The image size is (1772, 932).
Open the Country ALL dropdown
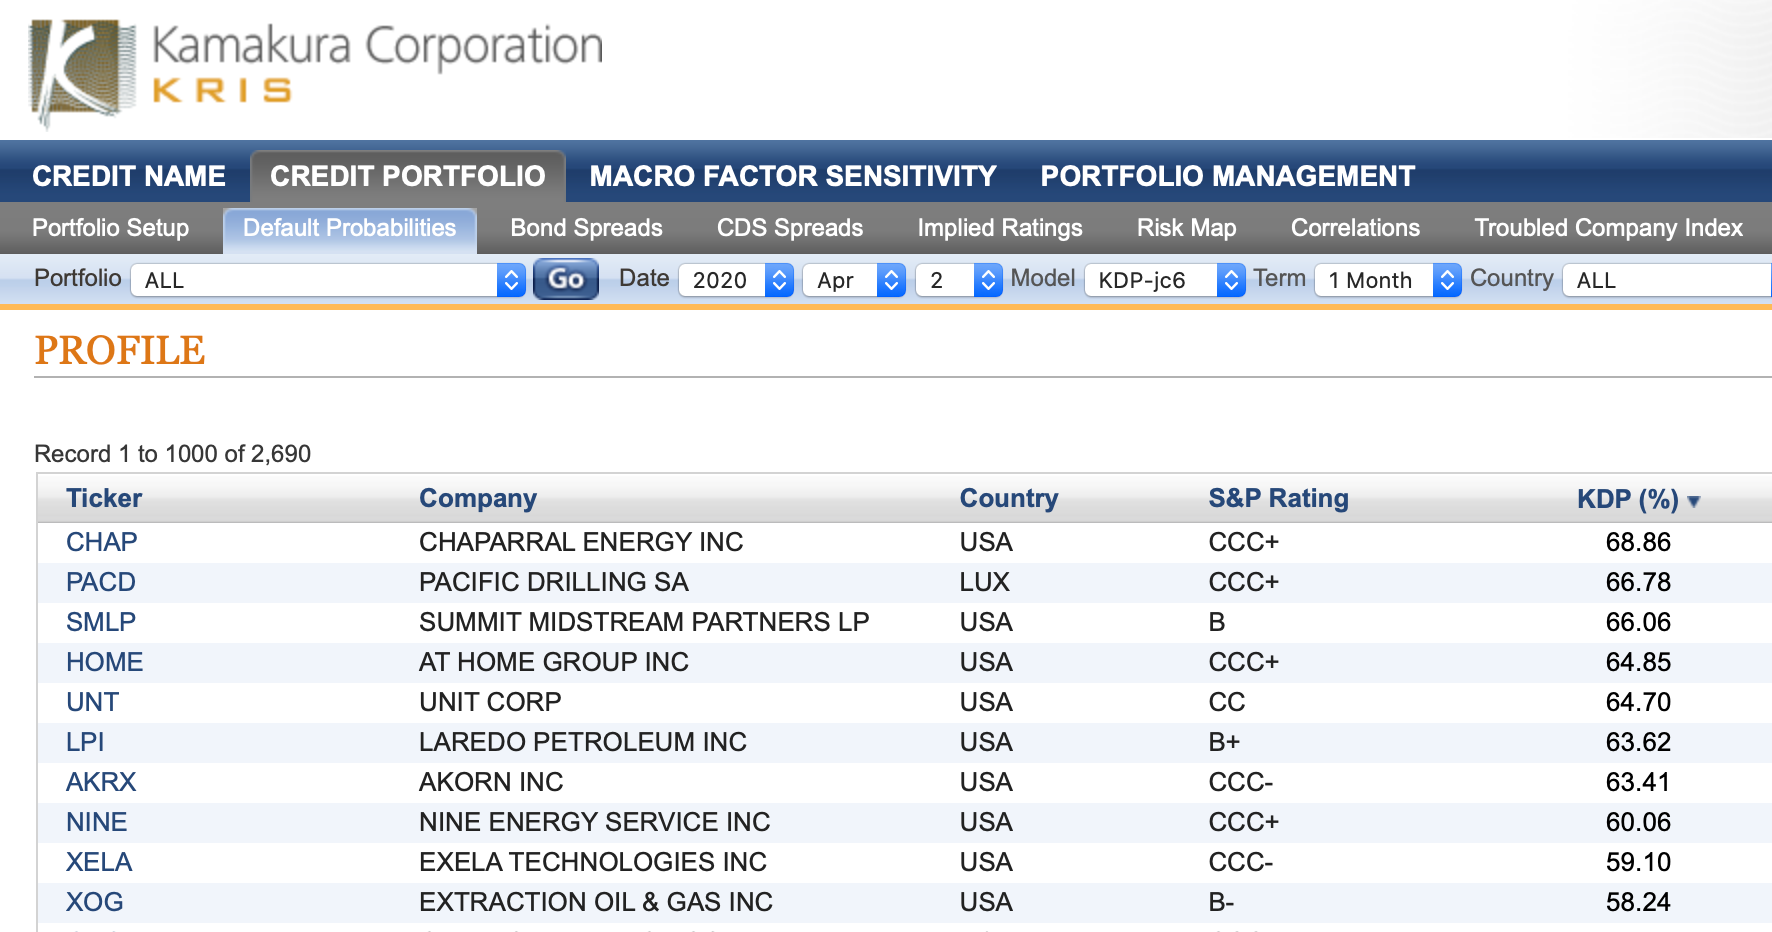(x=1667, y=280)
